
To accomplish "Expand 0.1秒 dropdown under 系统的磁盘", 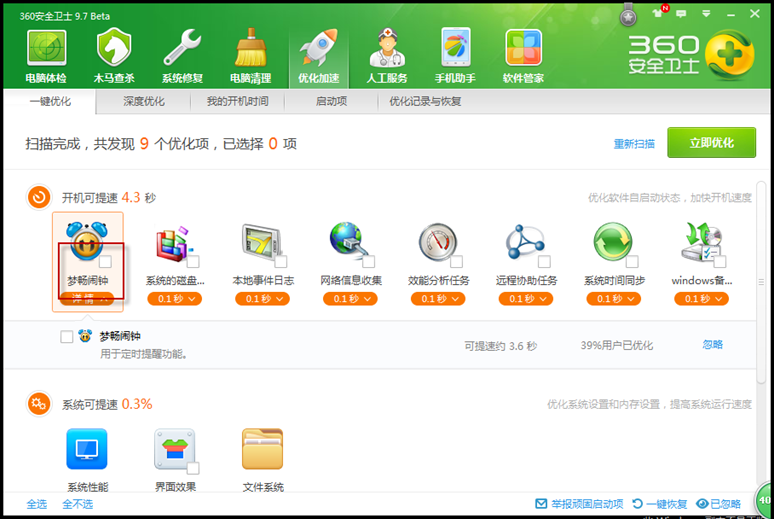I will click(175, 299).
